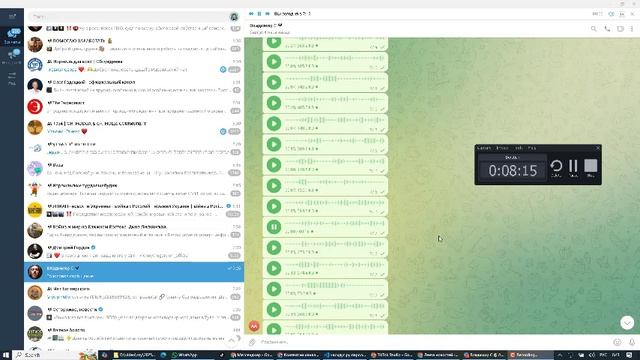This screenshot has width=640, height=360.
Task: Seek on the playing voice message waveform
Action: point(335,223)
